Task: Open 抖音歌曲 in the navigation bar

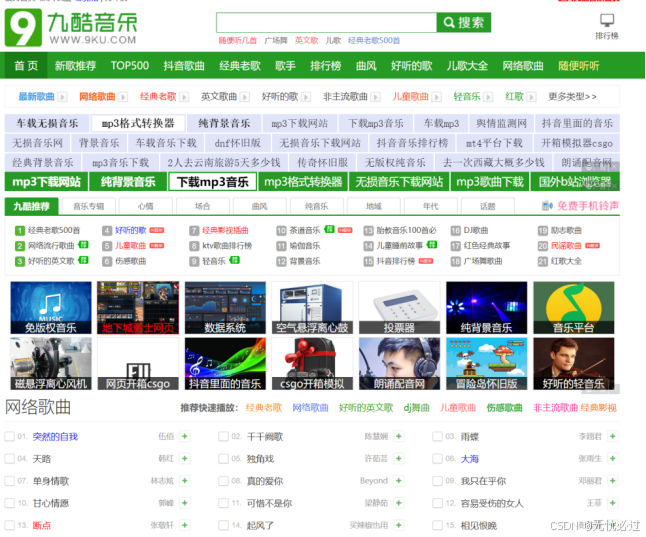Action: 184,66
